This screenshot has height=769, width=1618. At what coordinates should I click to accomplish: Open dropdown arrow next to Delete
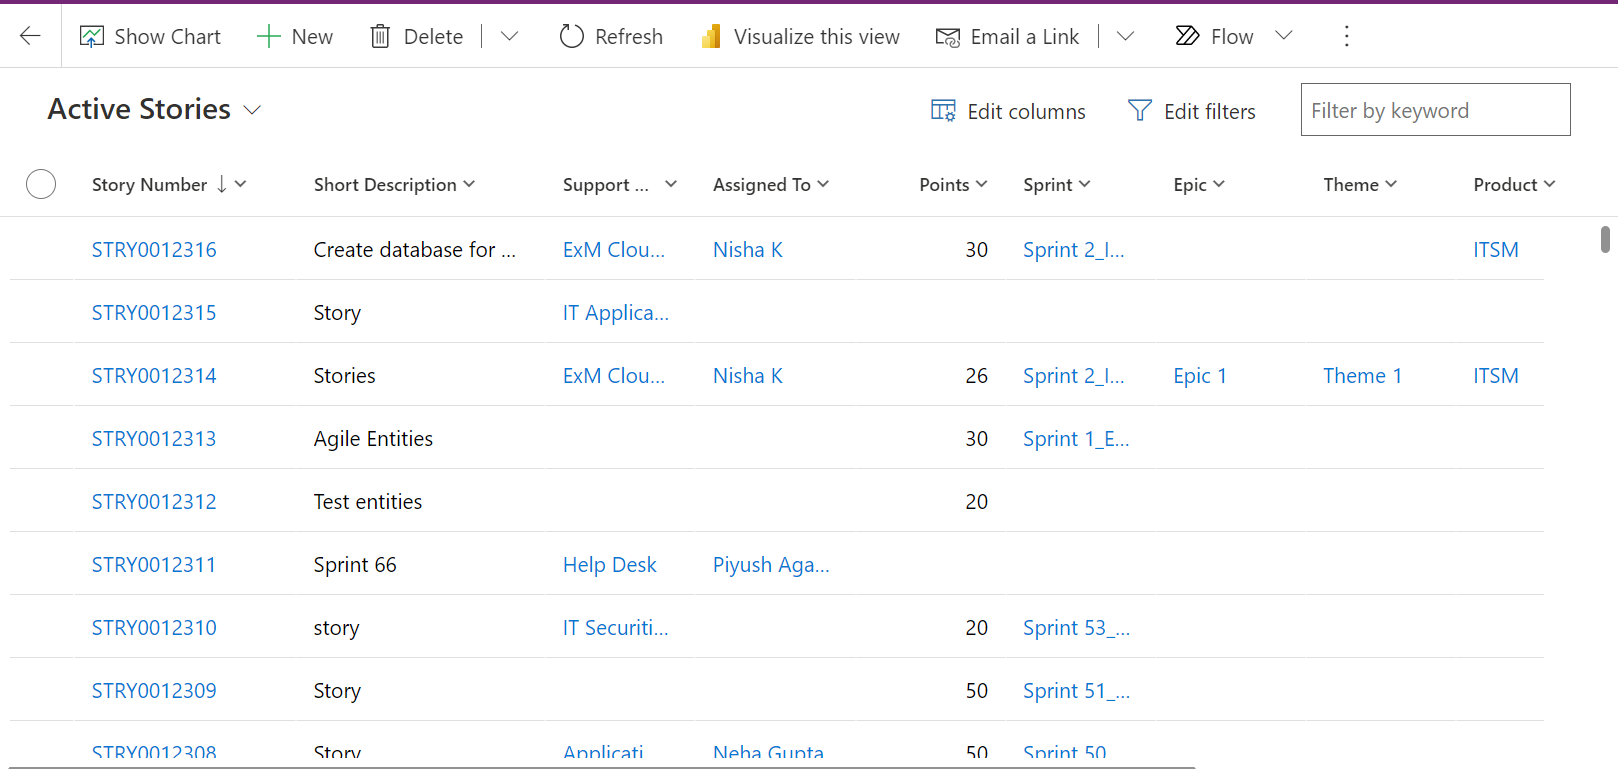pyautogui.click(x=509, y=37)
